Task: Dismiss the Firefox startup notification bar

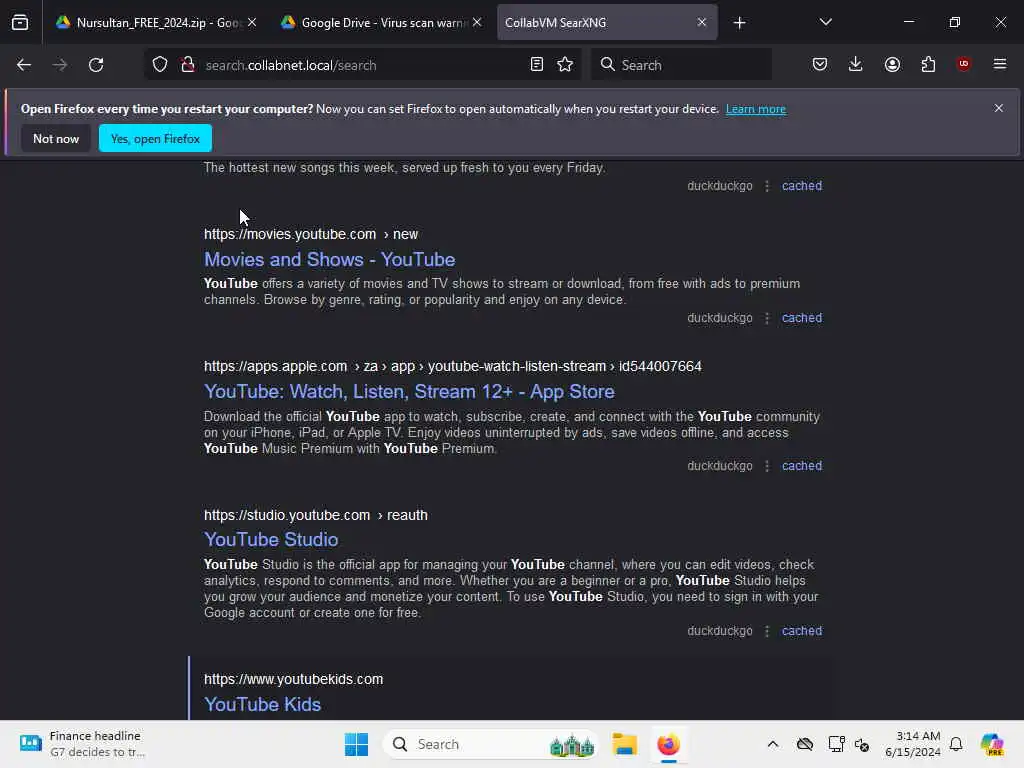Action: pos(999,108)
